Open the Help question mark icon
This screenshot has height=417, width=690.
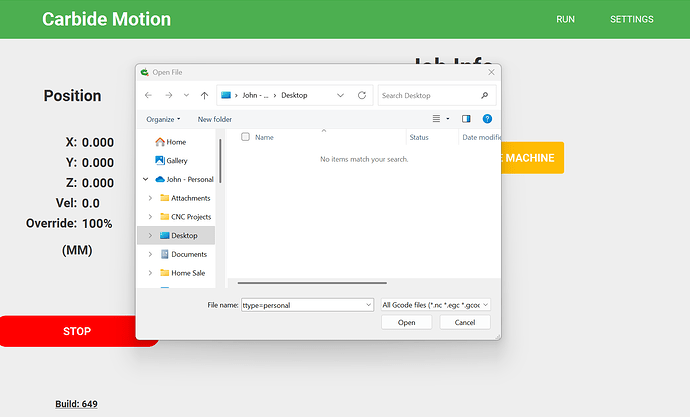(x=487, y=119)
